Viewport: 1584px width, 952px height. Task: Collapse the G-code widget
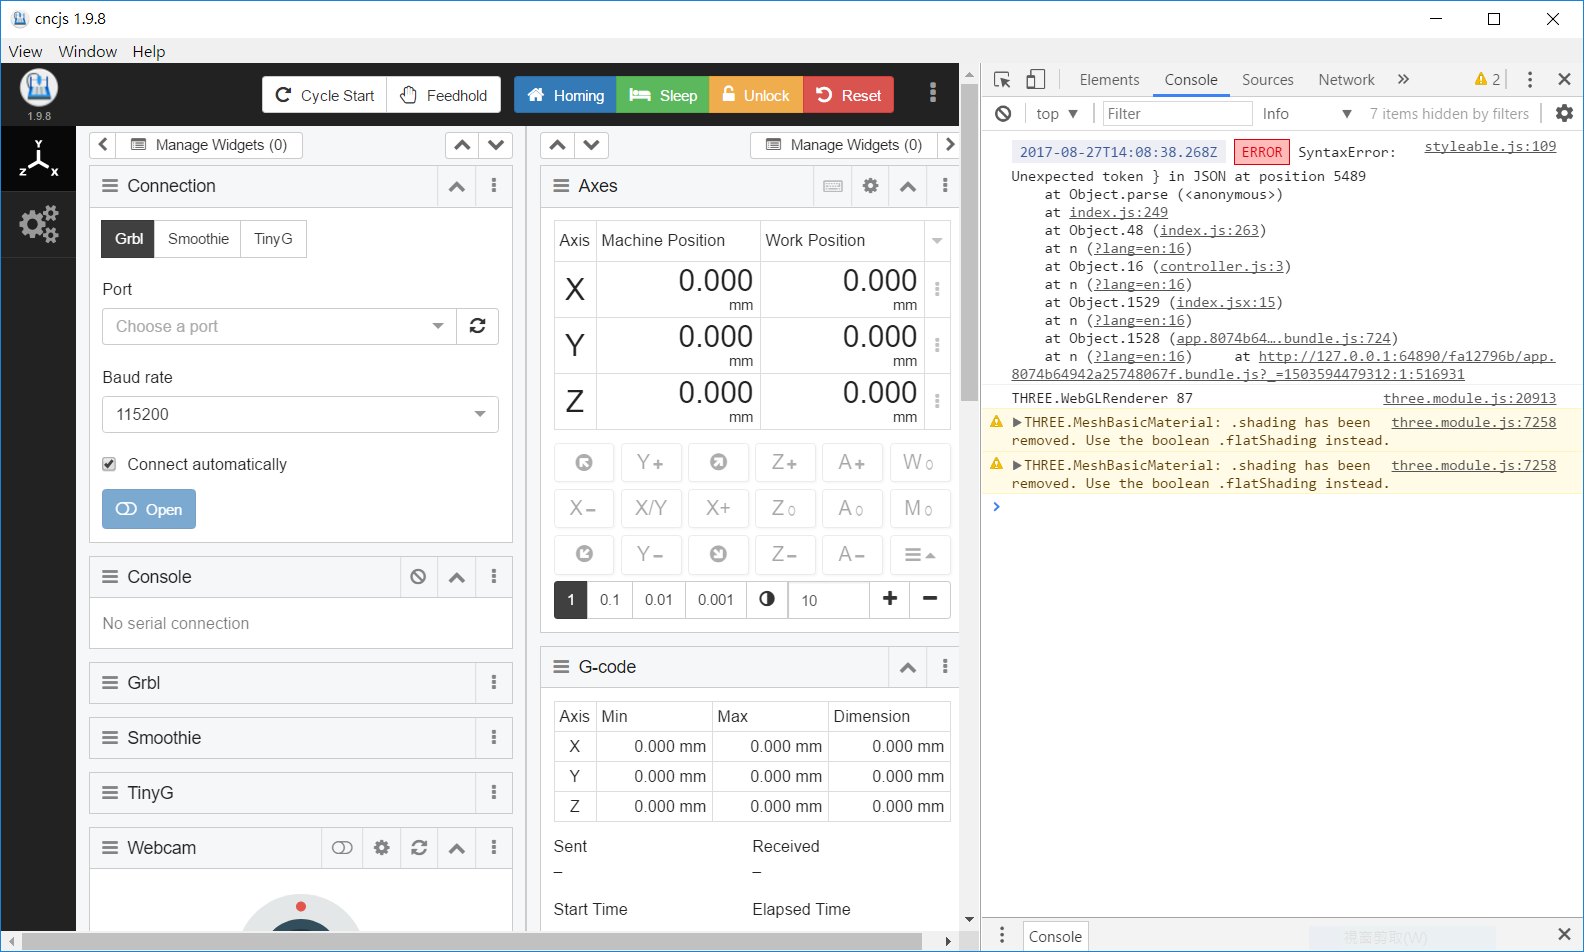(x=907, y=667)
